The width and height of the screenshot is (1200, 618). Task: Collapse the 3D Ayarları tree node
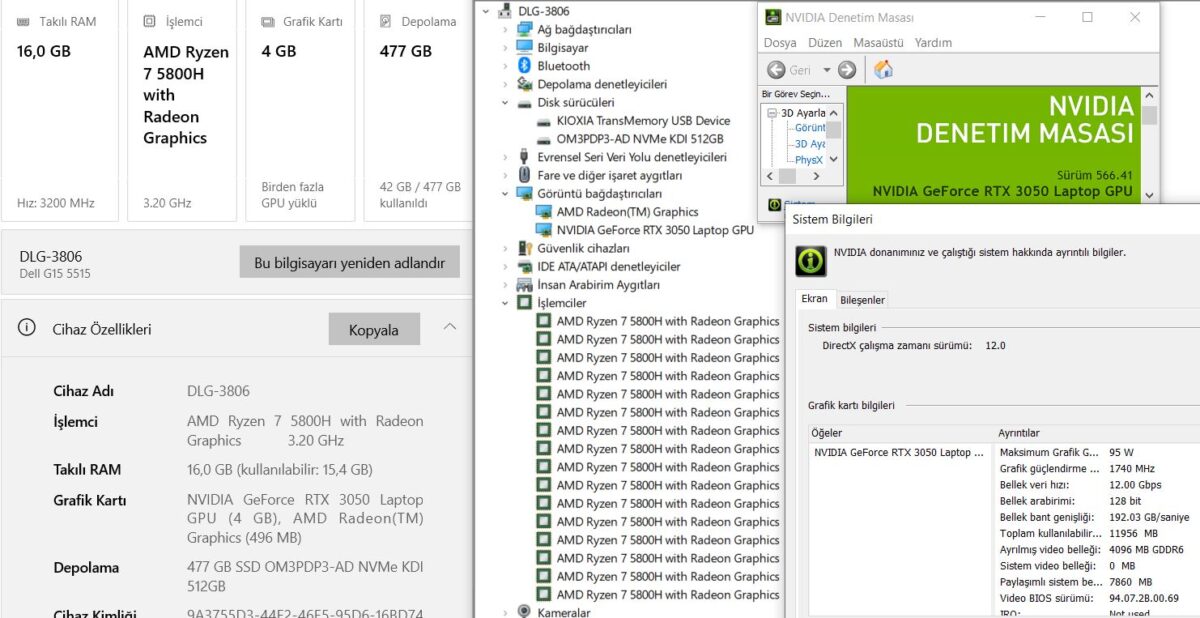tap(773, 113)
